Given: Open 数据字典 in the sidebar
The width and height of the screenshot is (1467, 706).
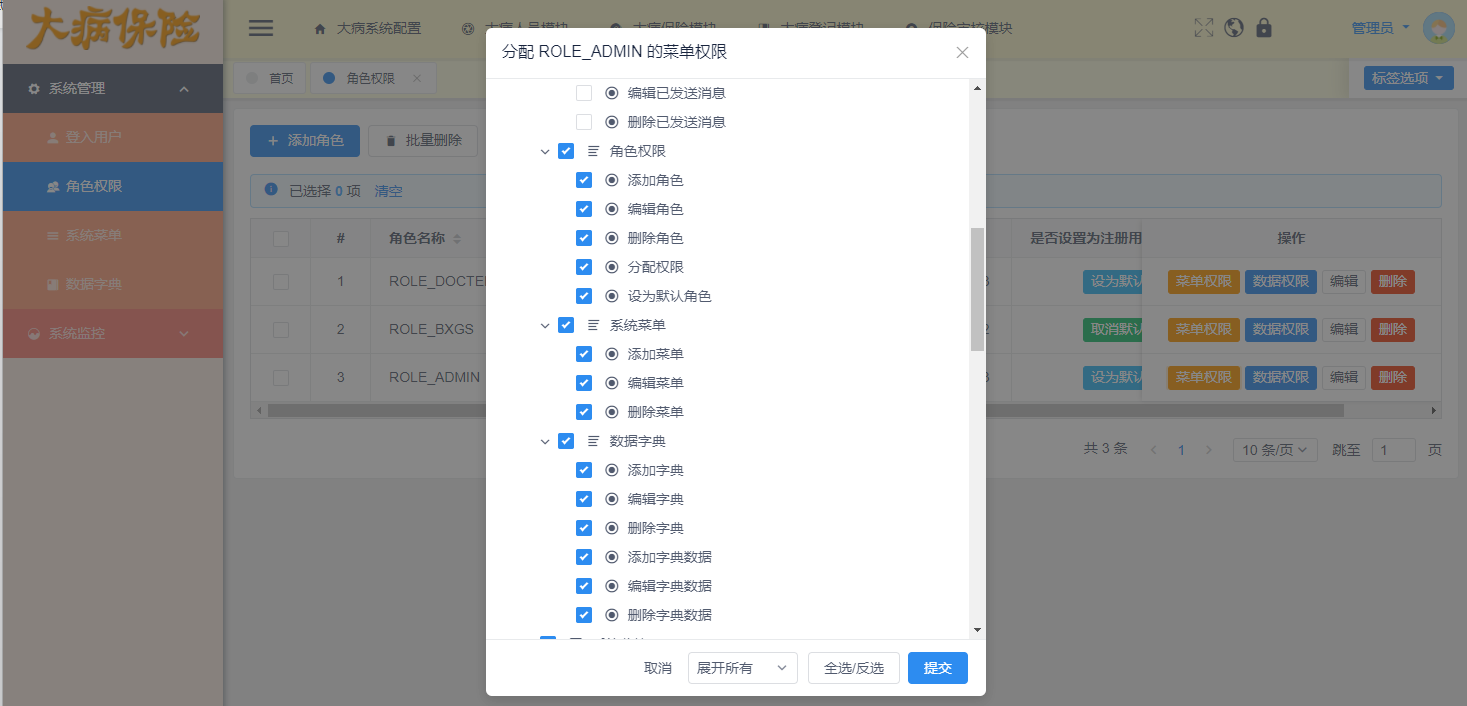Looking at the screenshot, I should pyautogui.click(x=112, y=284).
